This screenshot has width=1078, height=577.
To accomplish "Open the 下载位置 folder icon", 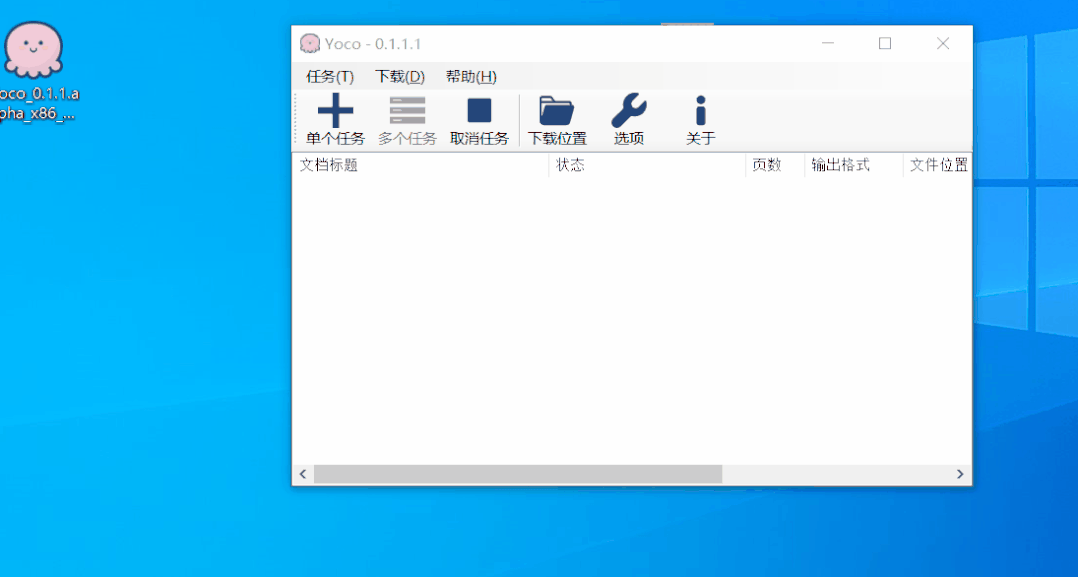I will point(556,111).
